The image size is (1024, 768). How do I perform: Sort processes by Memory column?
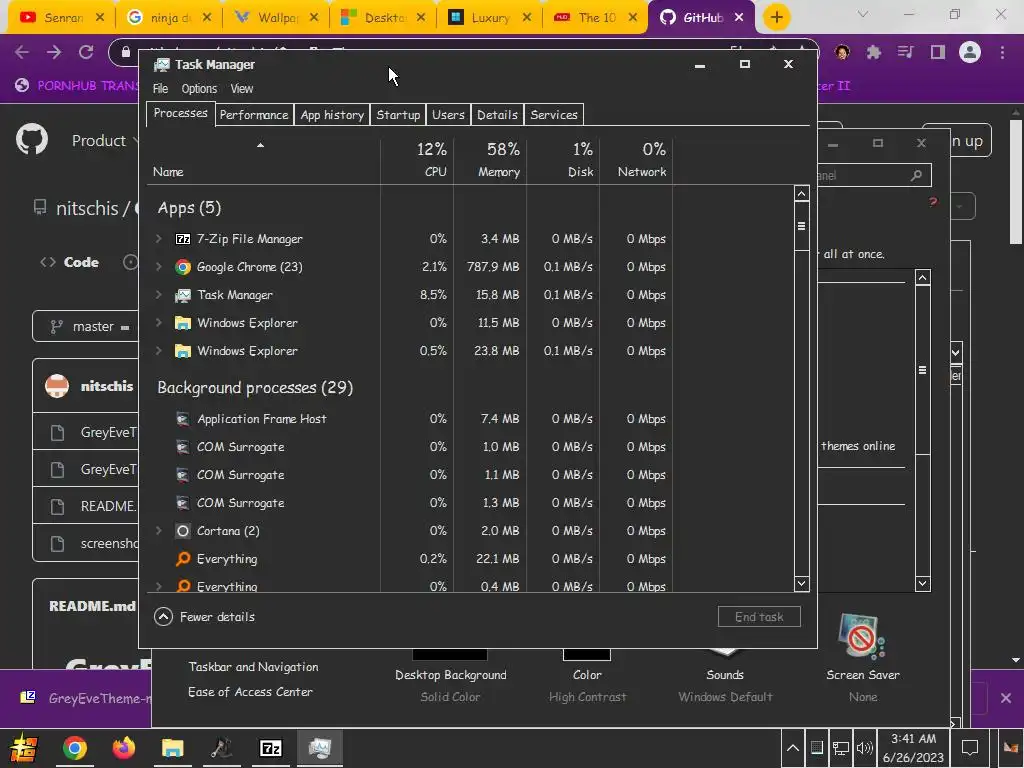[490, 161]
